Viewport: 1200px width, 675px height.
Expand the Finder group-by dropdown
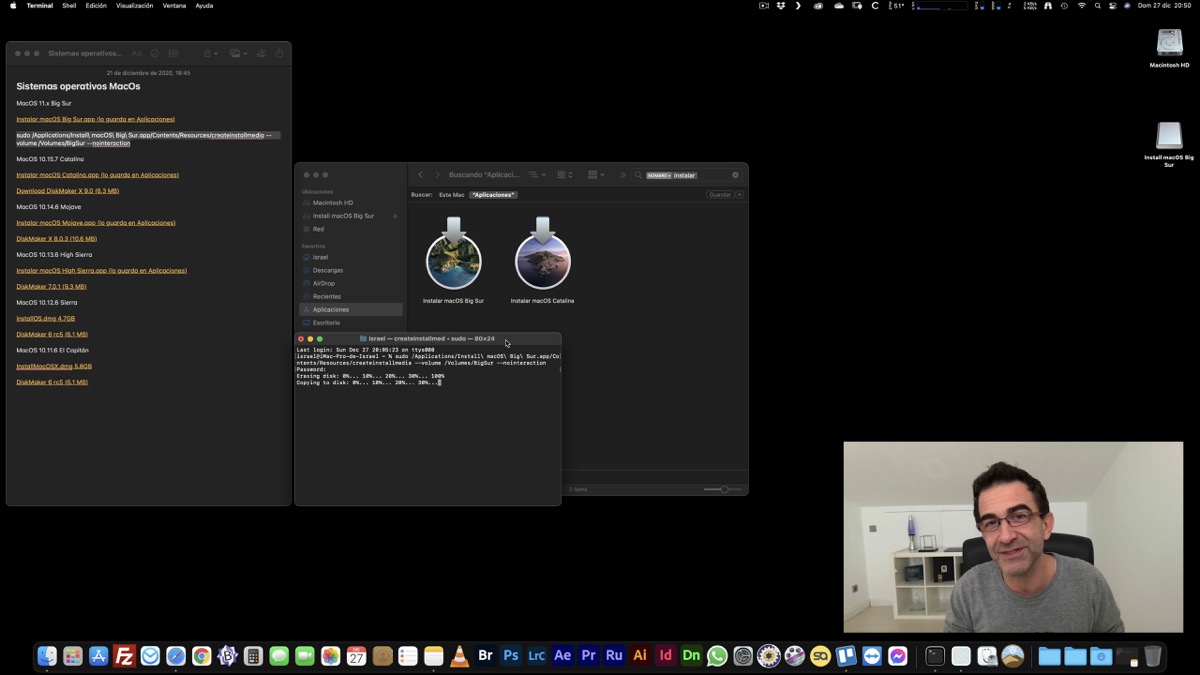(x=596, y=175)
